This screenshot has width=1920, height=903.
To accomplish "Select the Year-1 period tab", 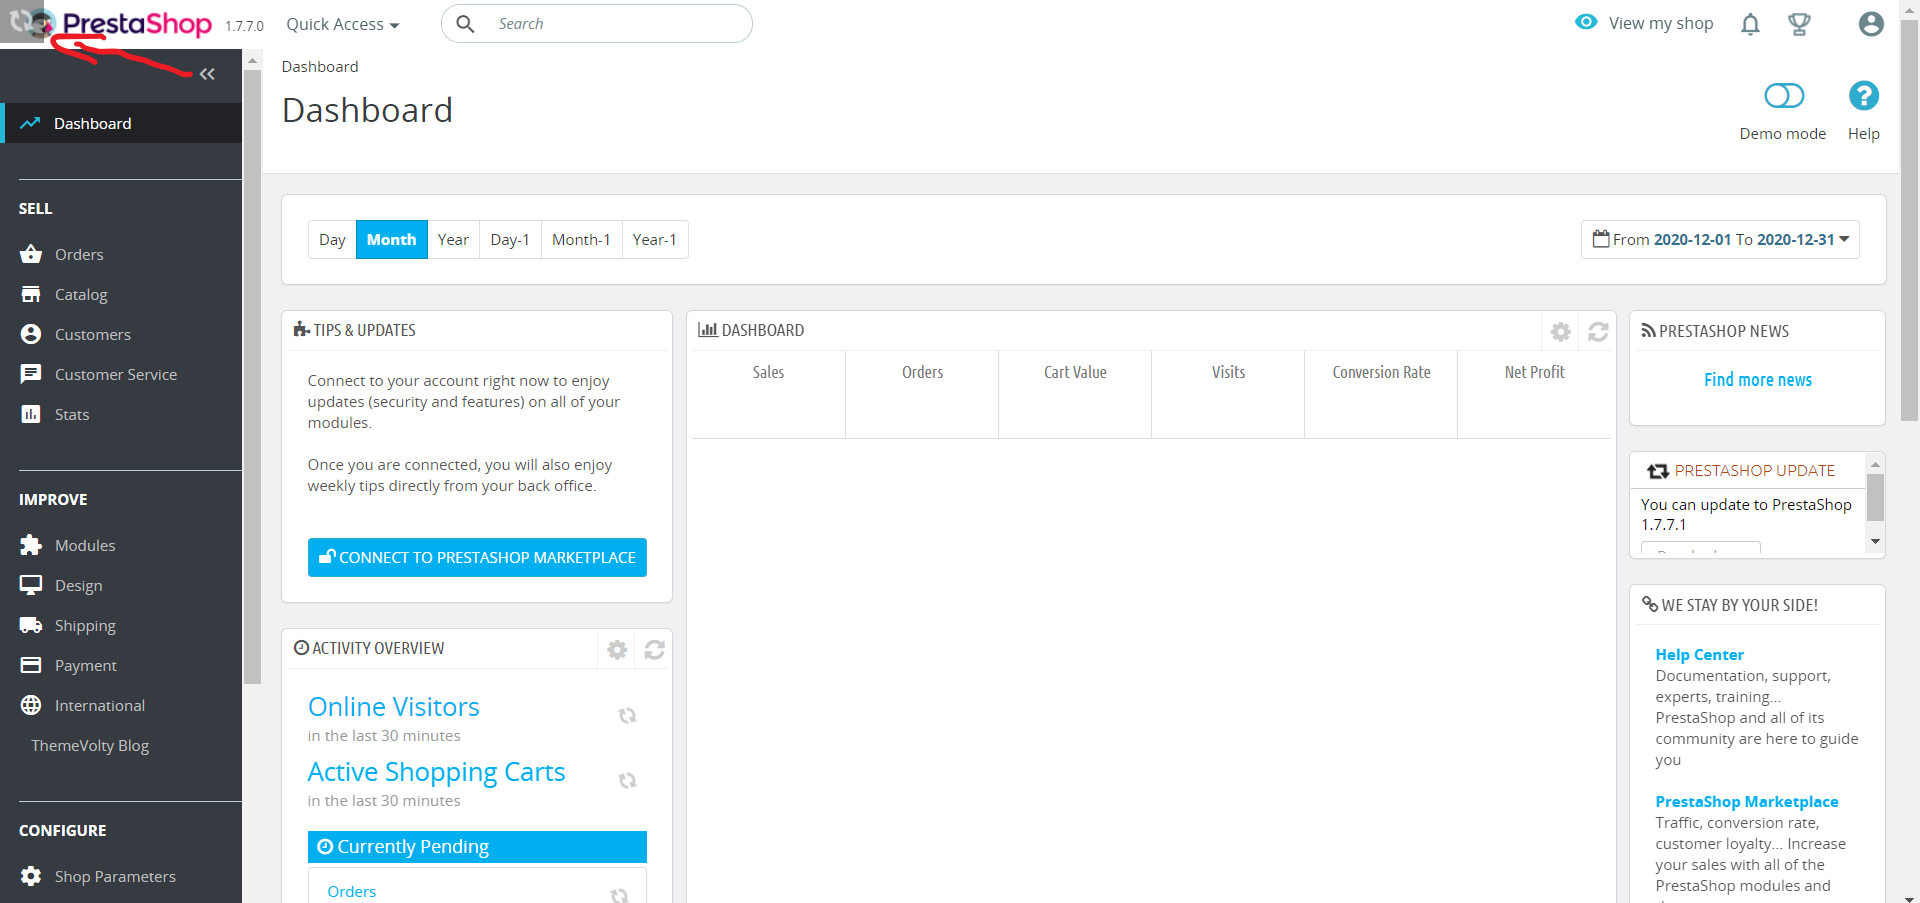I will [x=655, y=240].
